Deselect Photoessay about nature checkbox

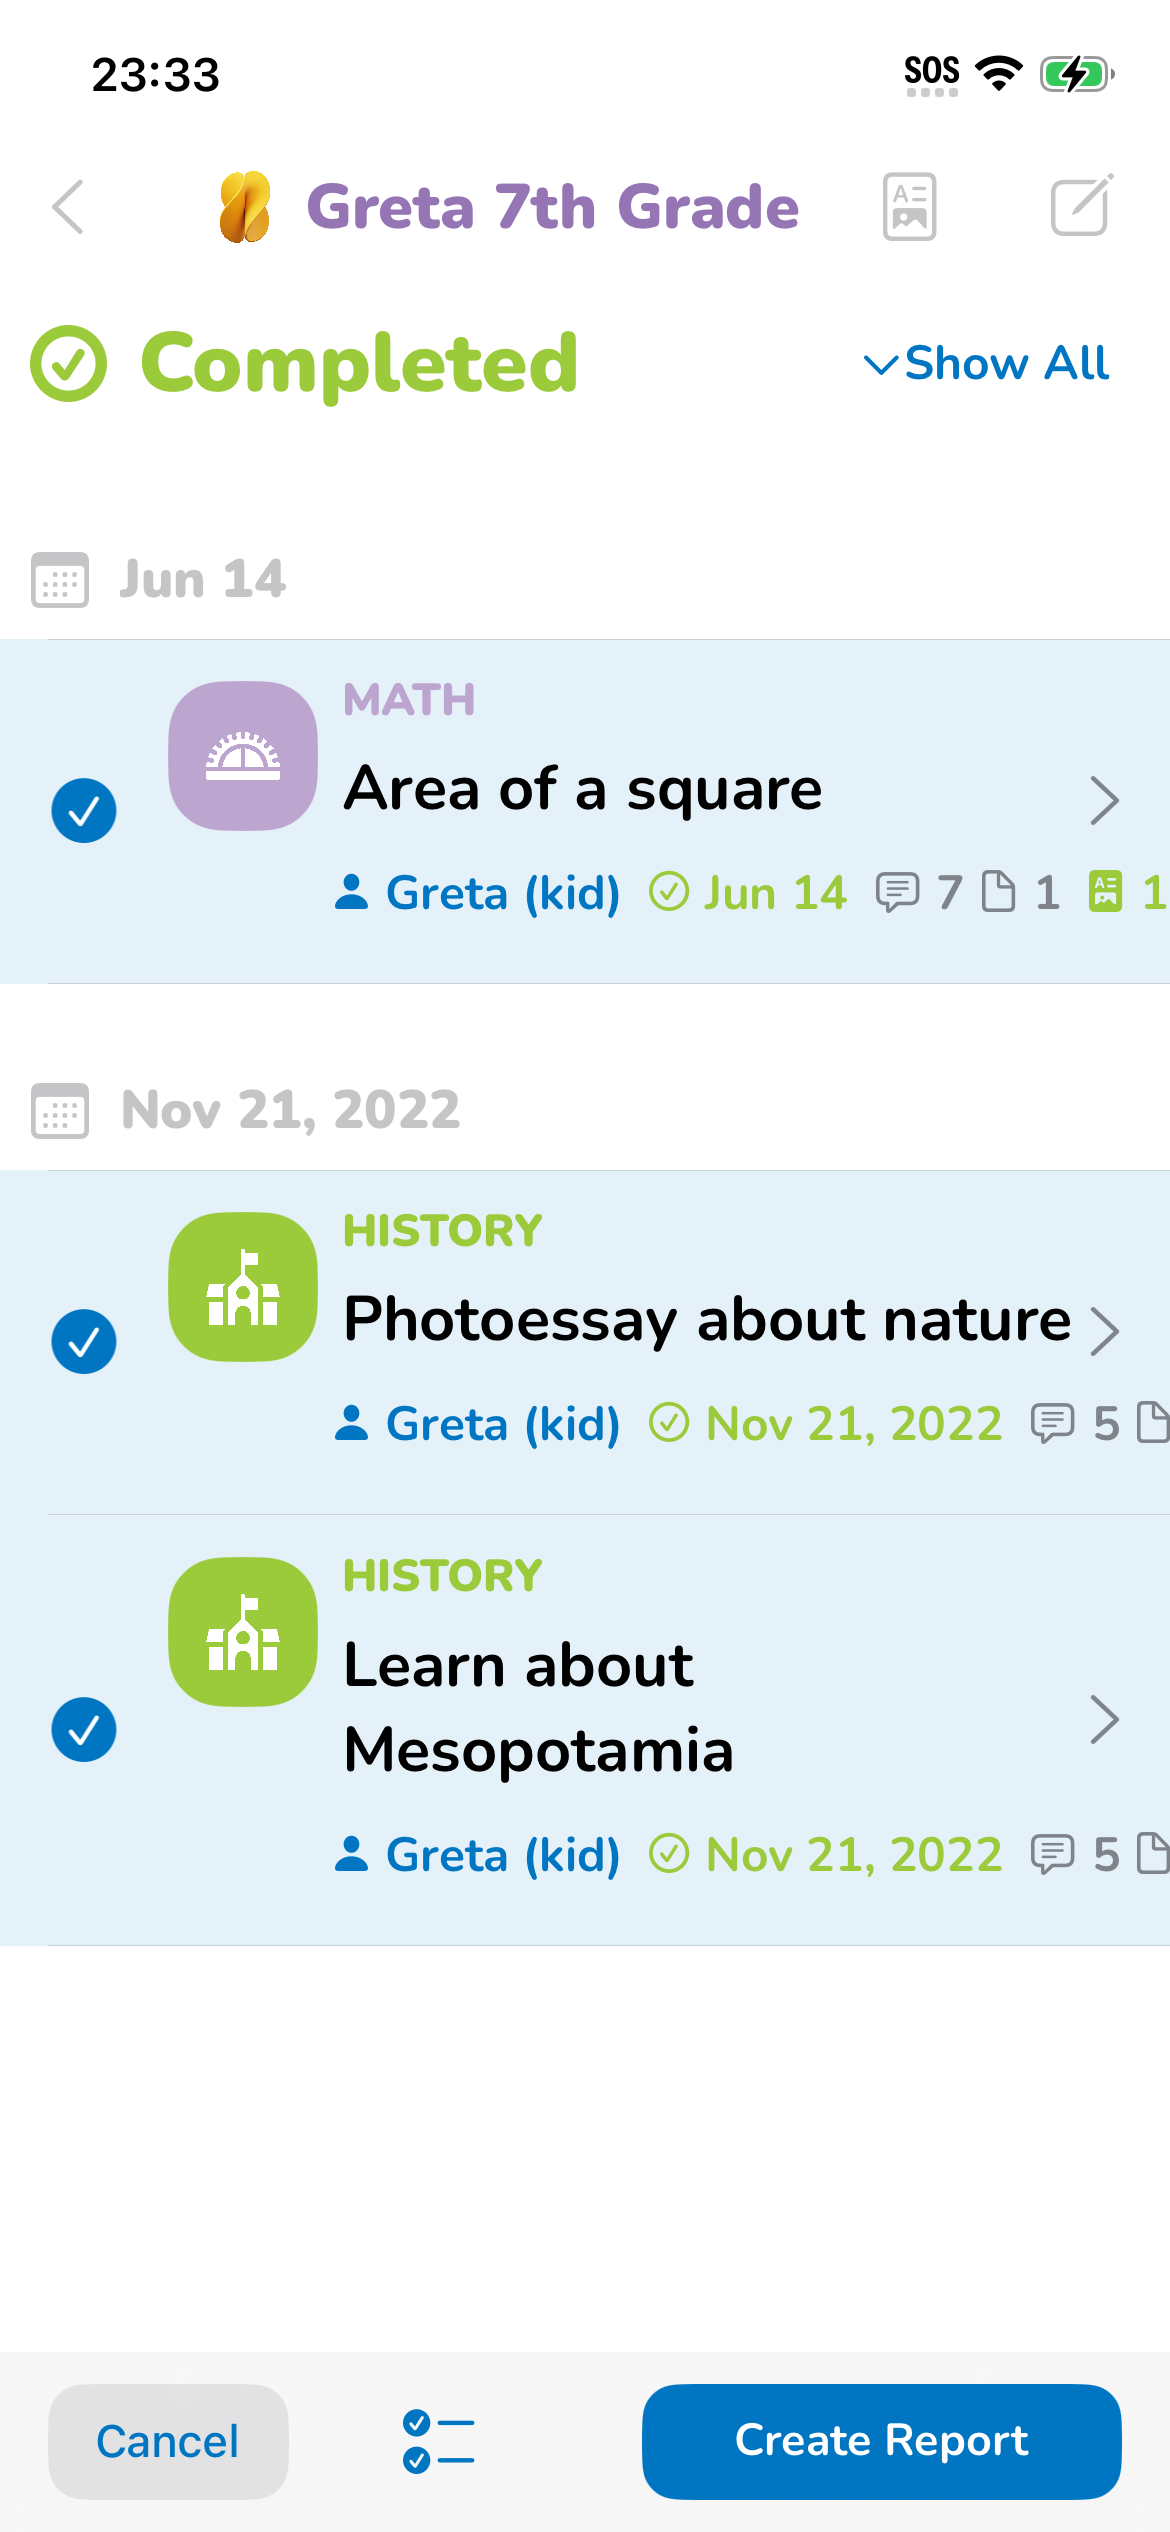[84, 1341]
